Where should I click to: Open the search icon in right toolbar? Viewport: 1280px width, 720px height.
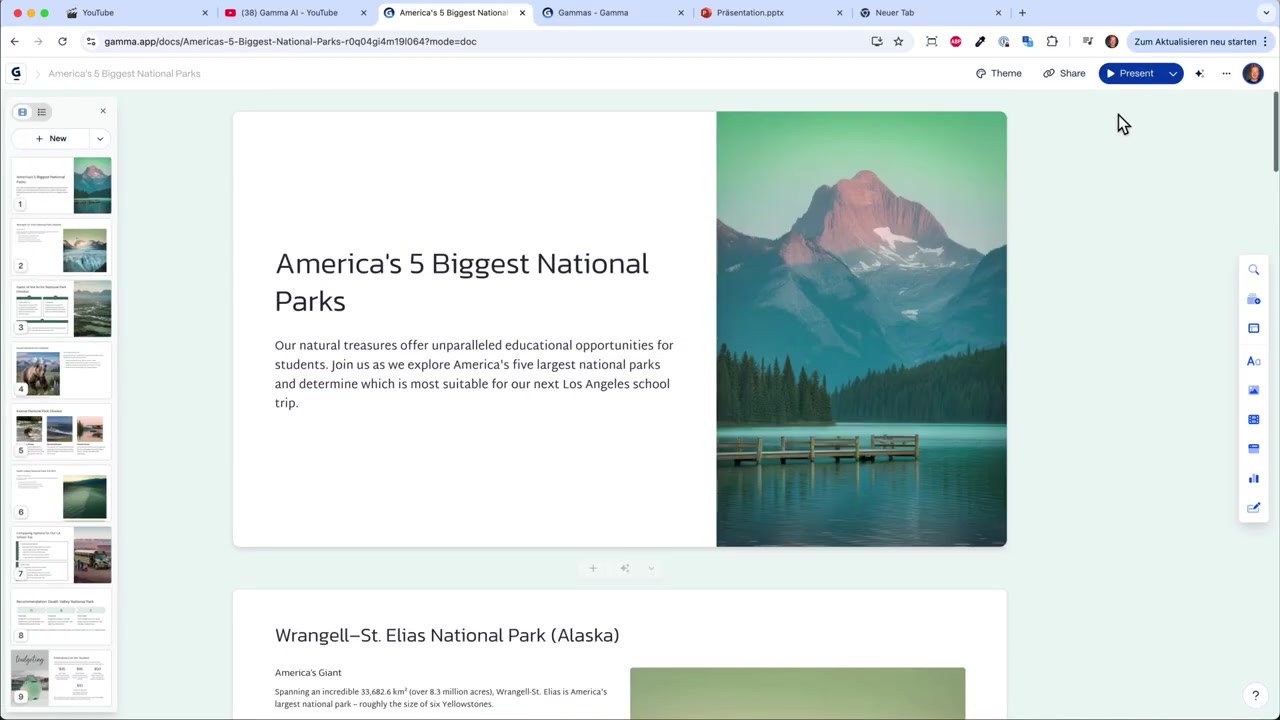1253,270
